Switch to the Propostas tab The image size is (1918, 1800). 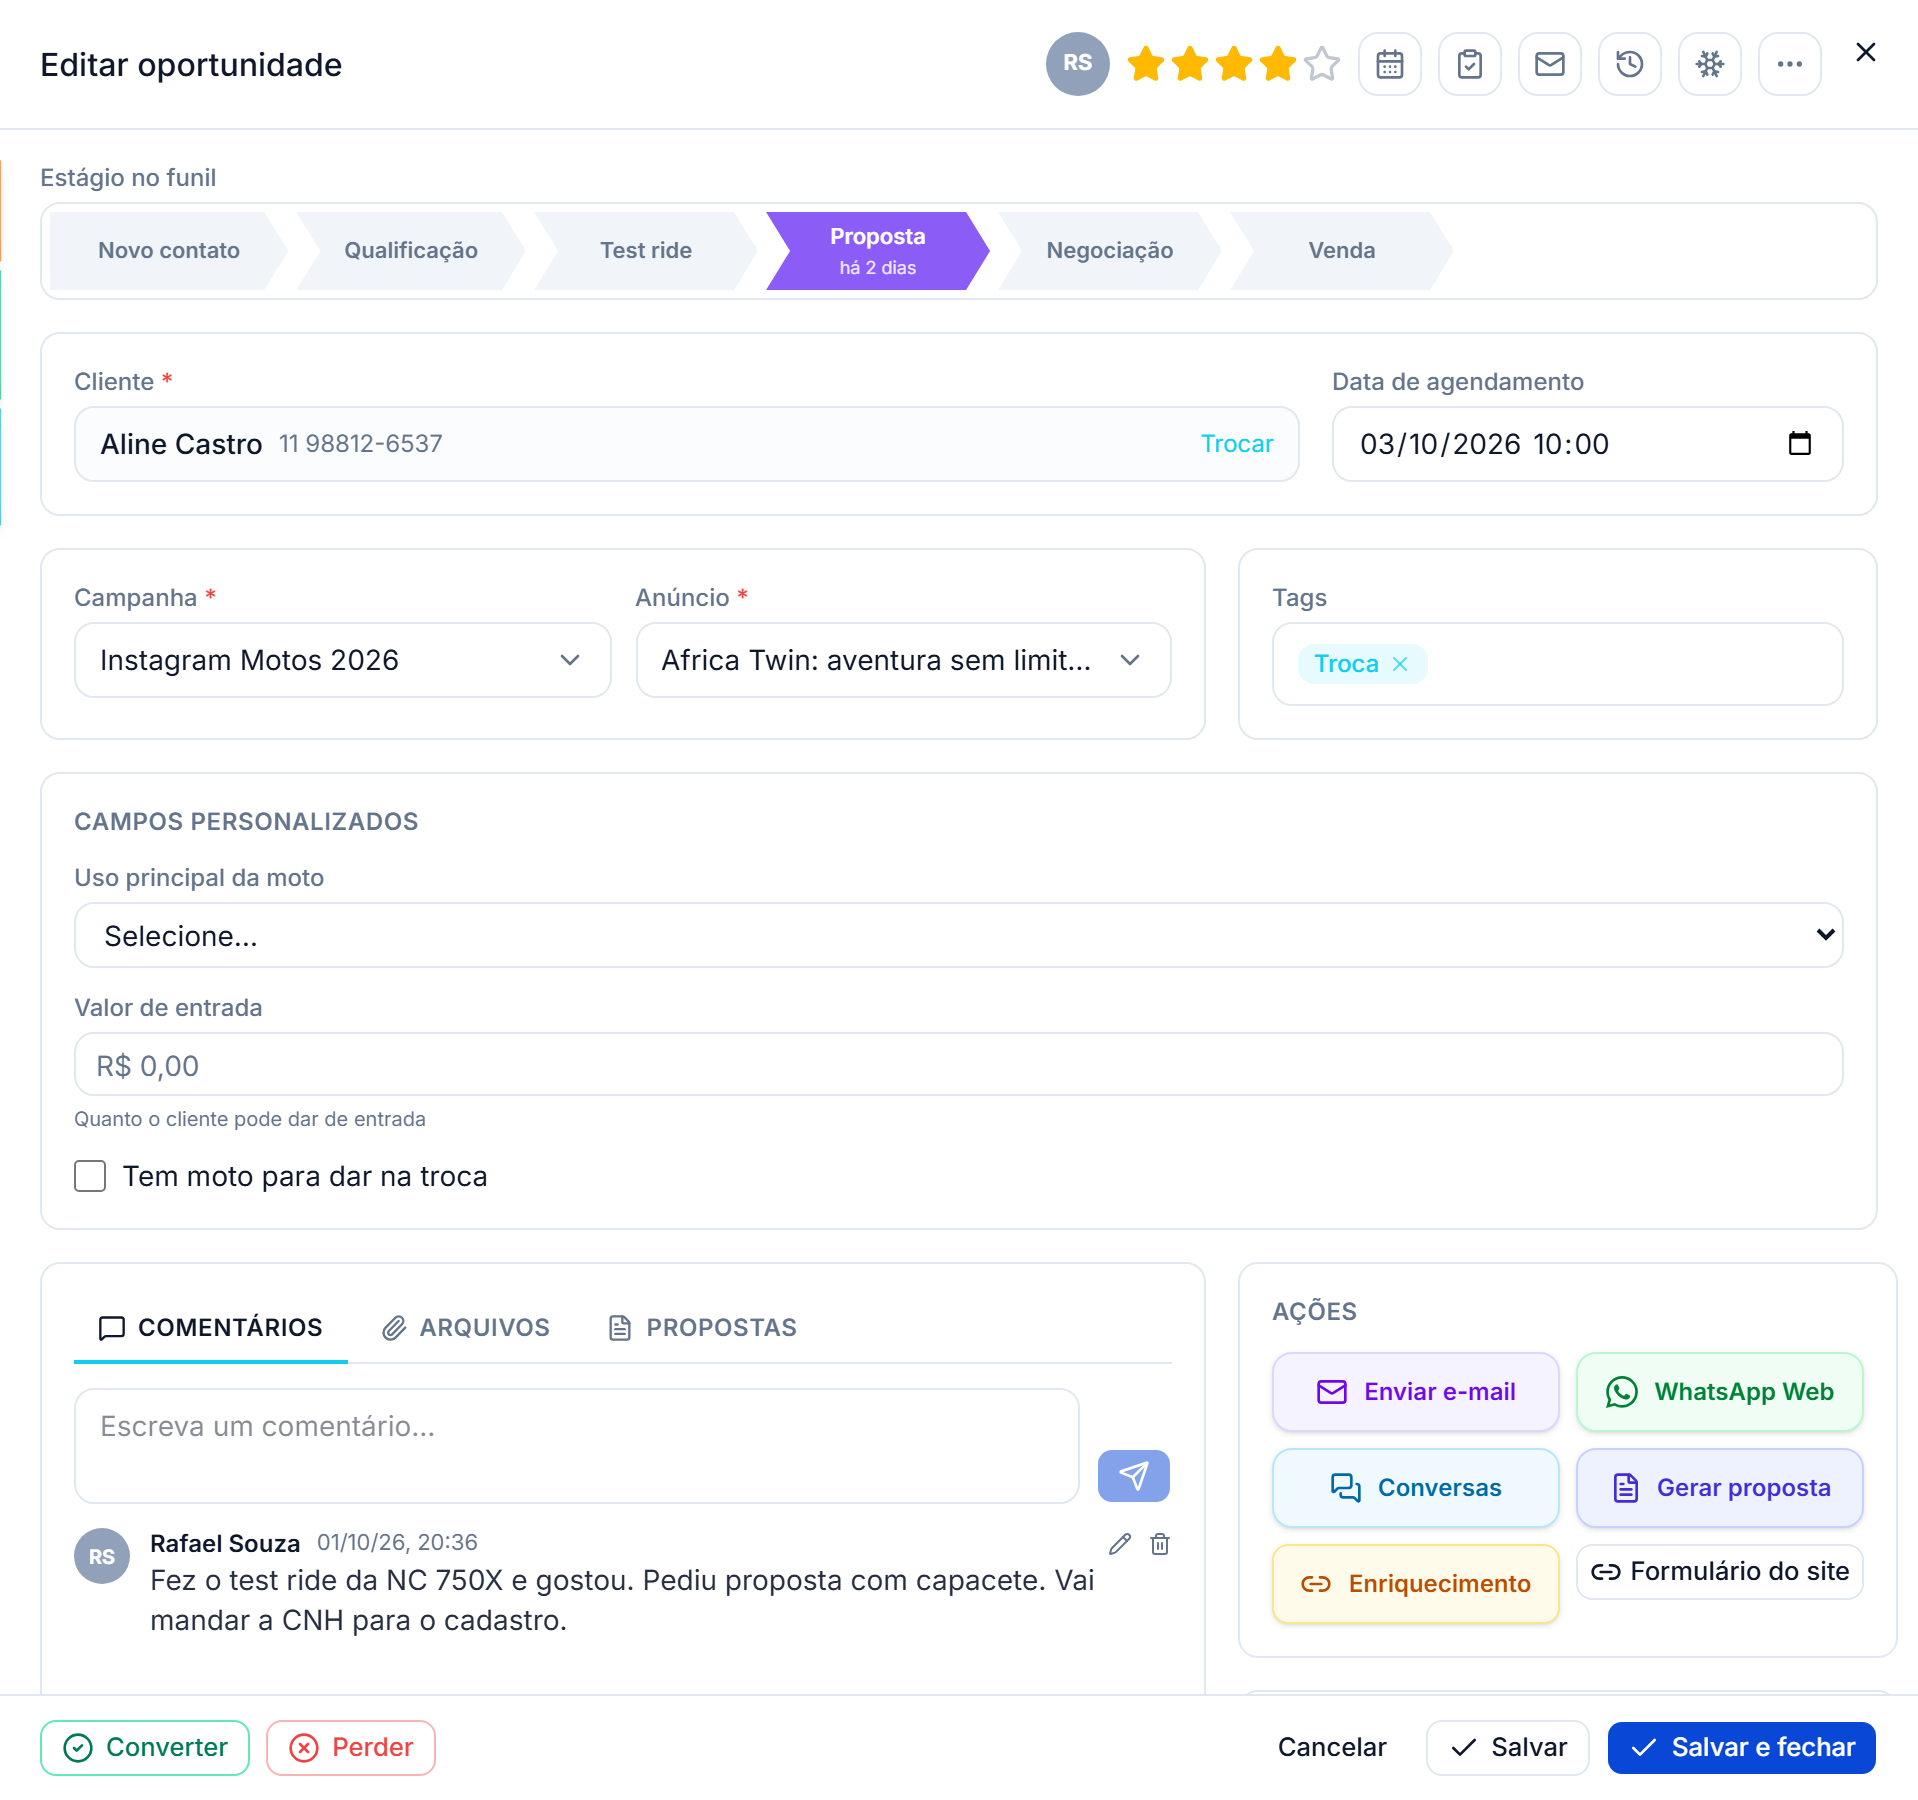point(702,1327)
